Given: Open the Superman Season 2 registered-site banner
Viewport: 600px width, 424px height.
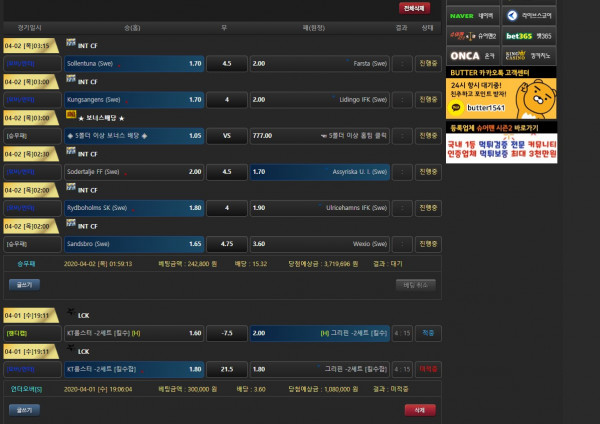Looking at the screenshot, I should click(501, 146).
